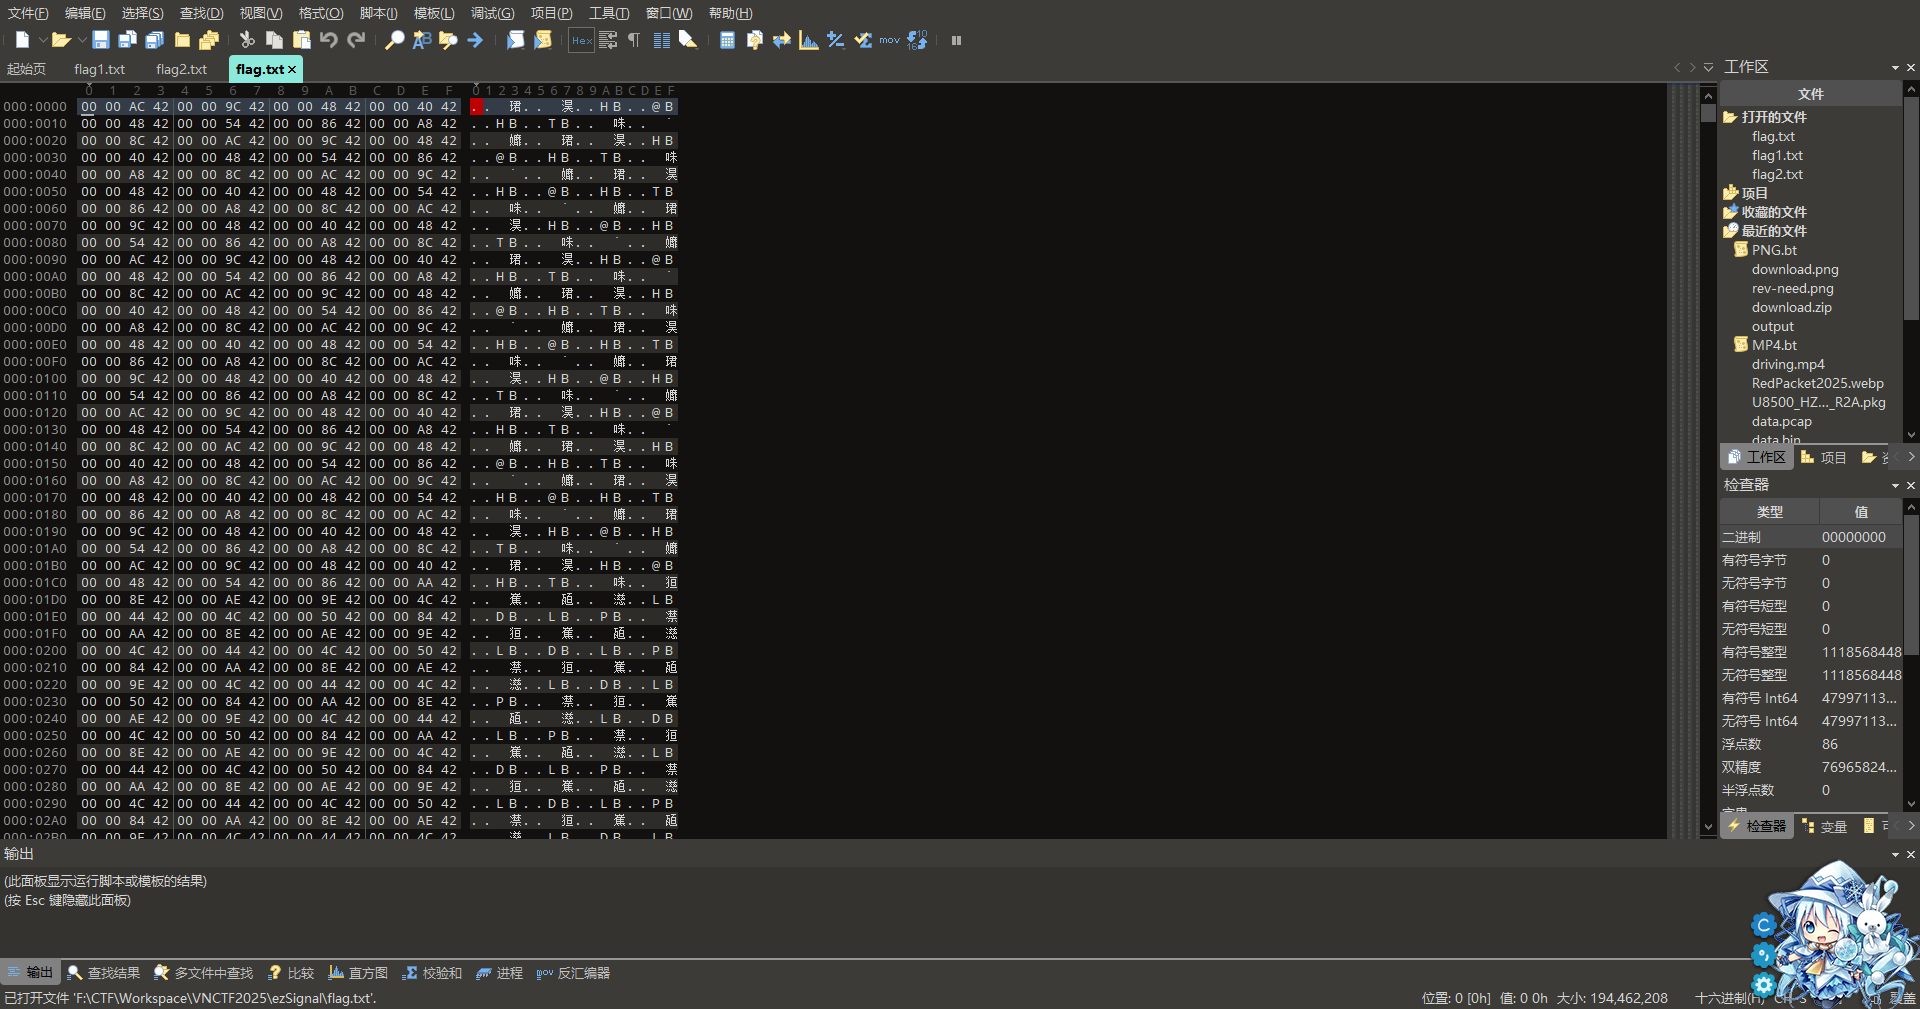Toggle the Hex edit mode button

coord(581,40)
